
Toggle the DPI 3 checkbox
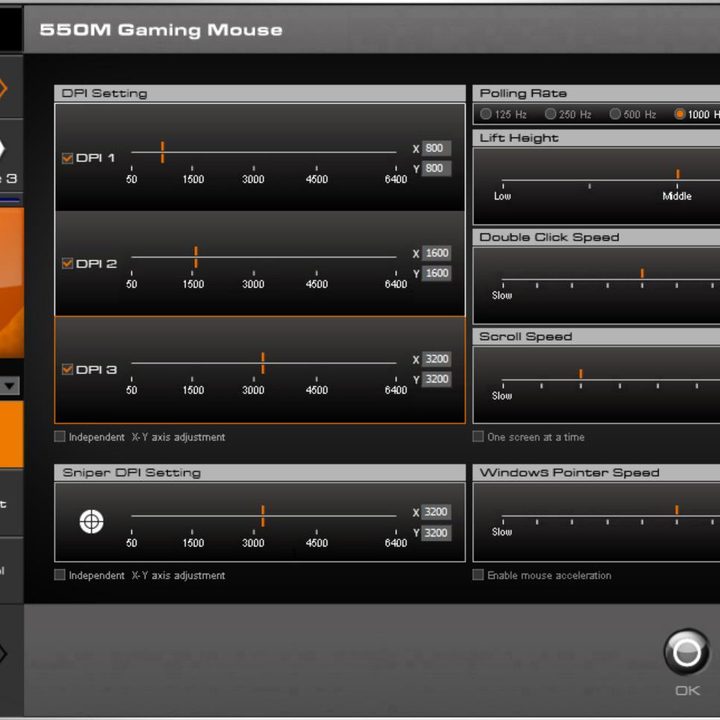[x=68, y=369]
